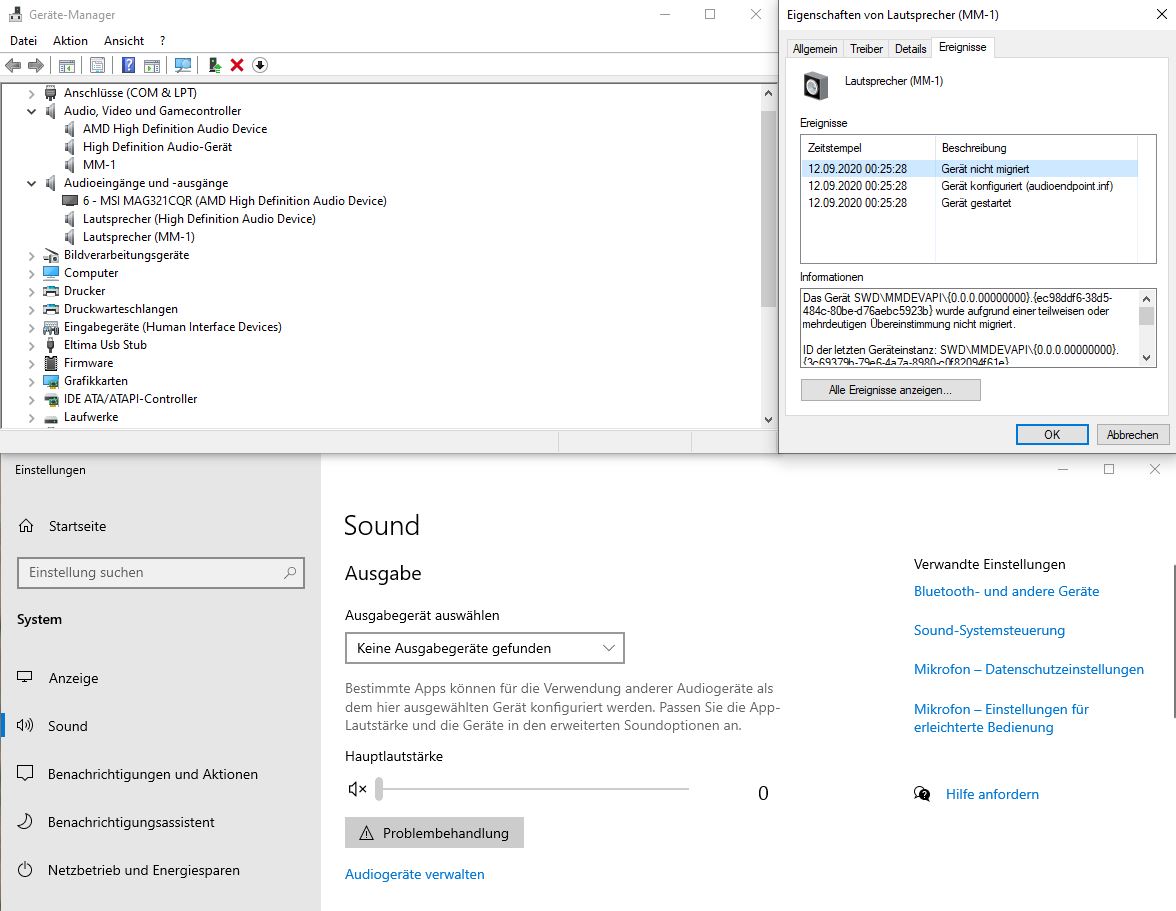Click the Hauptlautstärke slider handle
Screen dimensions: 1176x911
(380, 789)
